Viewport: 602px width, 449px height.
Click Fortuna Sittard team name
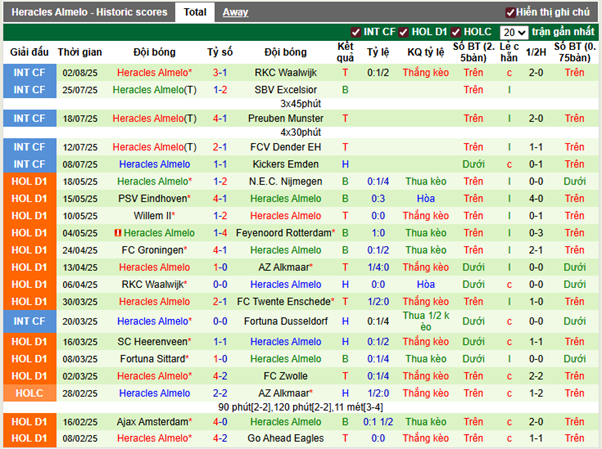pos(153,359)
